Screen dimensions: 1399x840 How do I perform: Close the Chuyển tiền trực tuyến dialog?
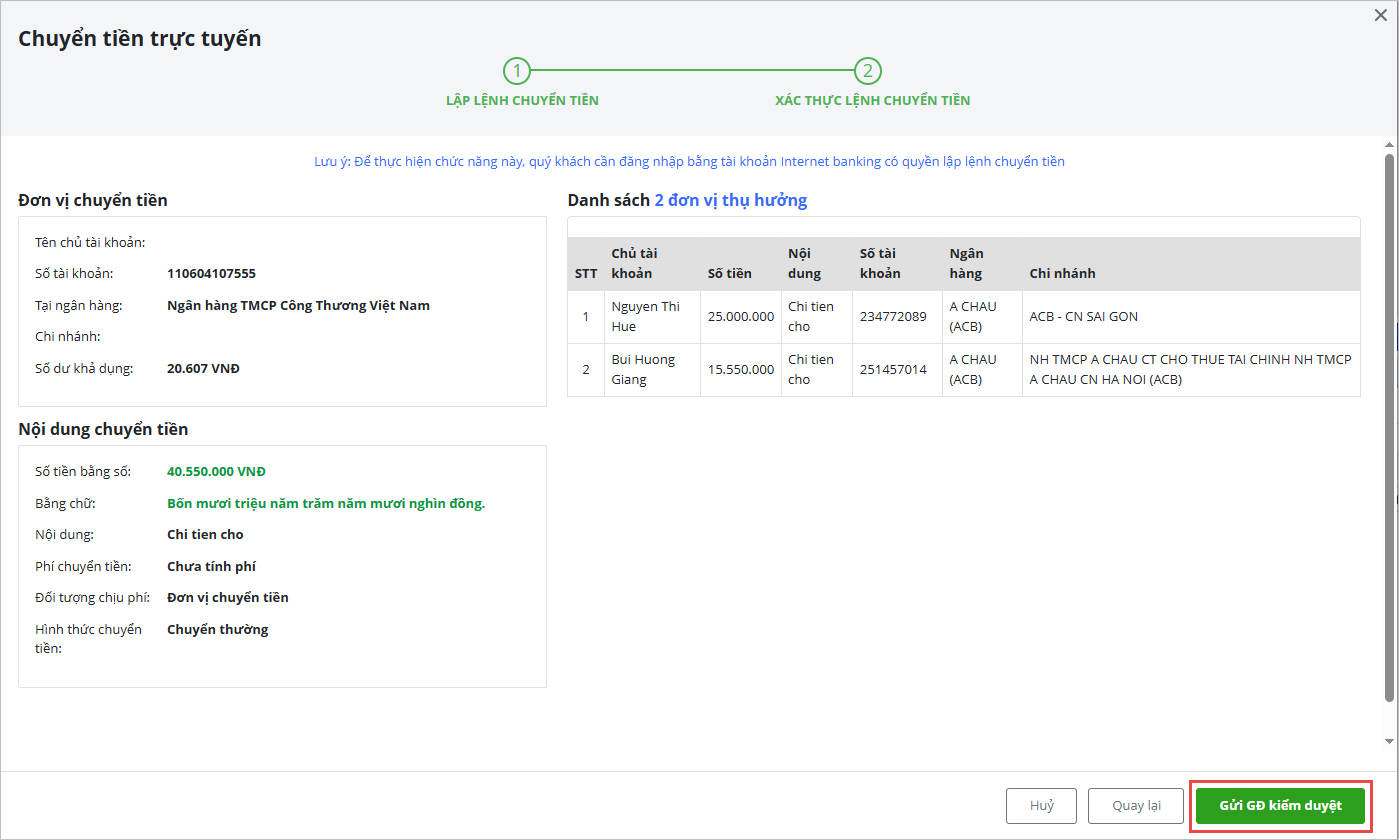(1381, 15)
